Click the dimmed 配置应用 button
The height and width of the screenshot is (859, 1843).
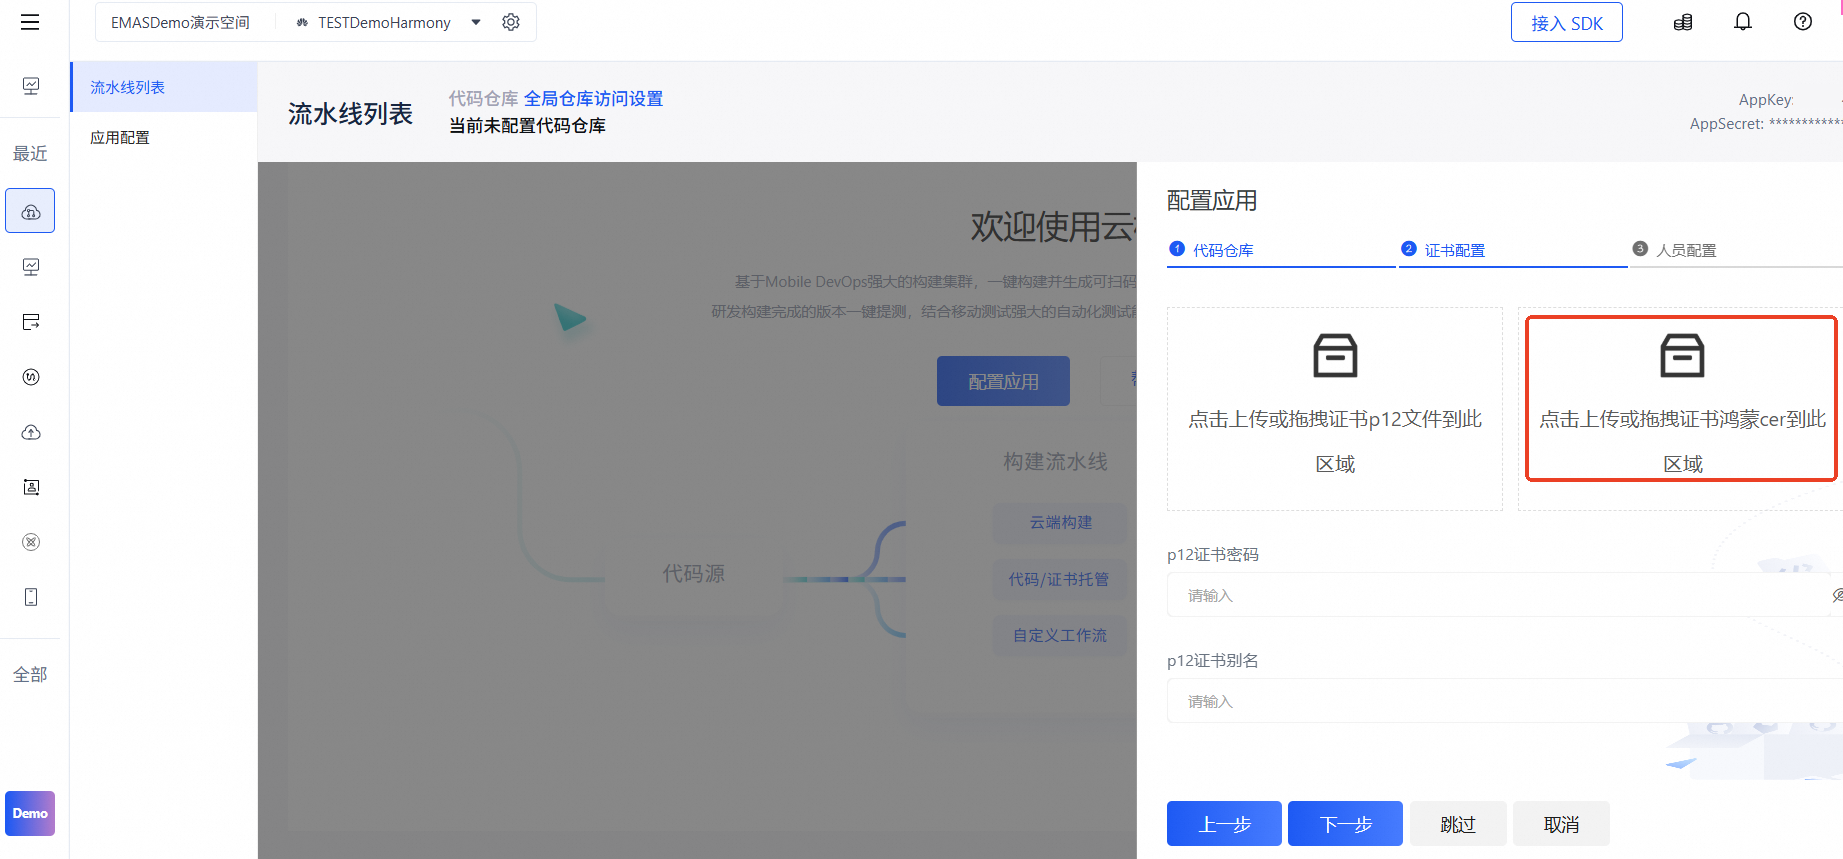[1003, 381]
